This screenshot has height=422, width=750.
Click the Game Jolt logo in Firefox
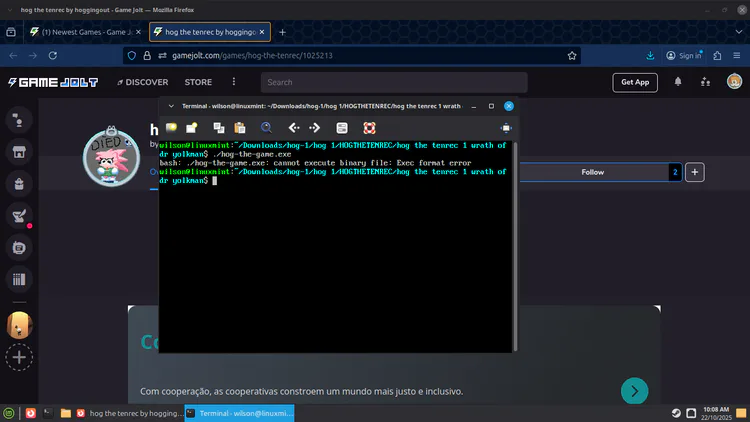click(53, 82)
